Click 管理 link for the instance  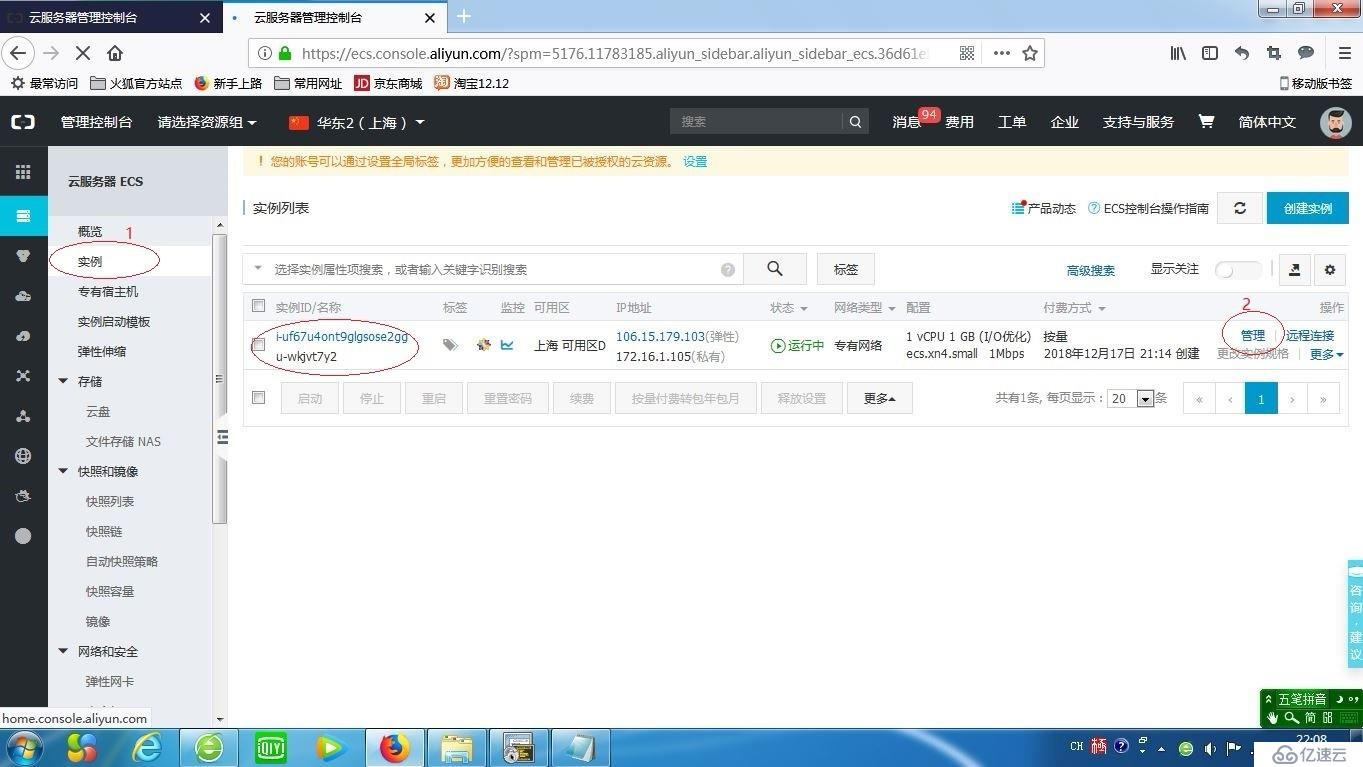pos(1253,336)
